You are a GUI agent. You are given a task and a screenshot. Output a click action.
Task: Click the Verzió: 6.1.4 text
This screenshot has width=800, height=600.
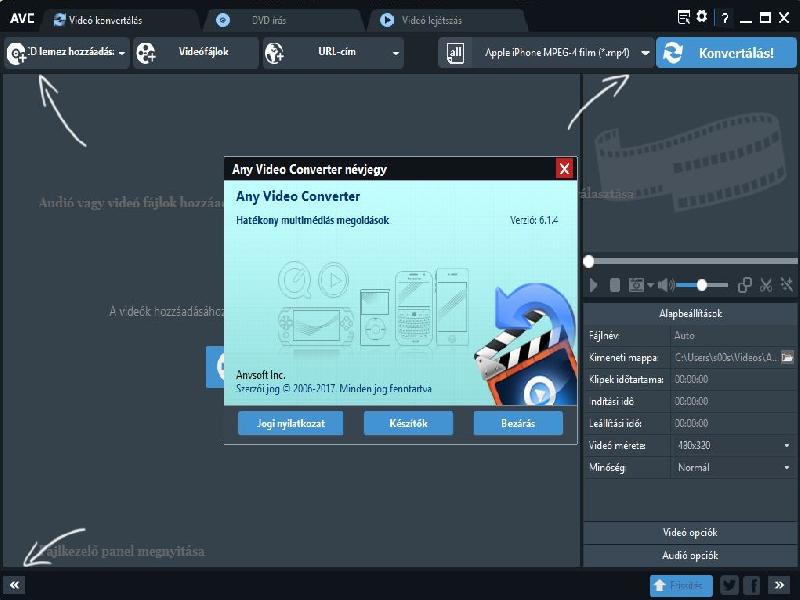(534, 220)
